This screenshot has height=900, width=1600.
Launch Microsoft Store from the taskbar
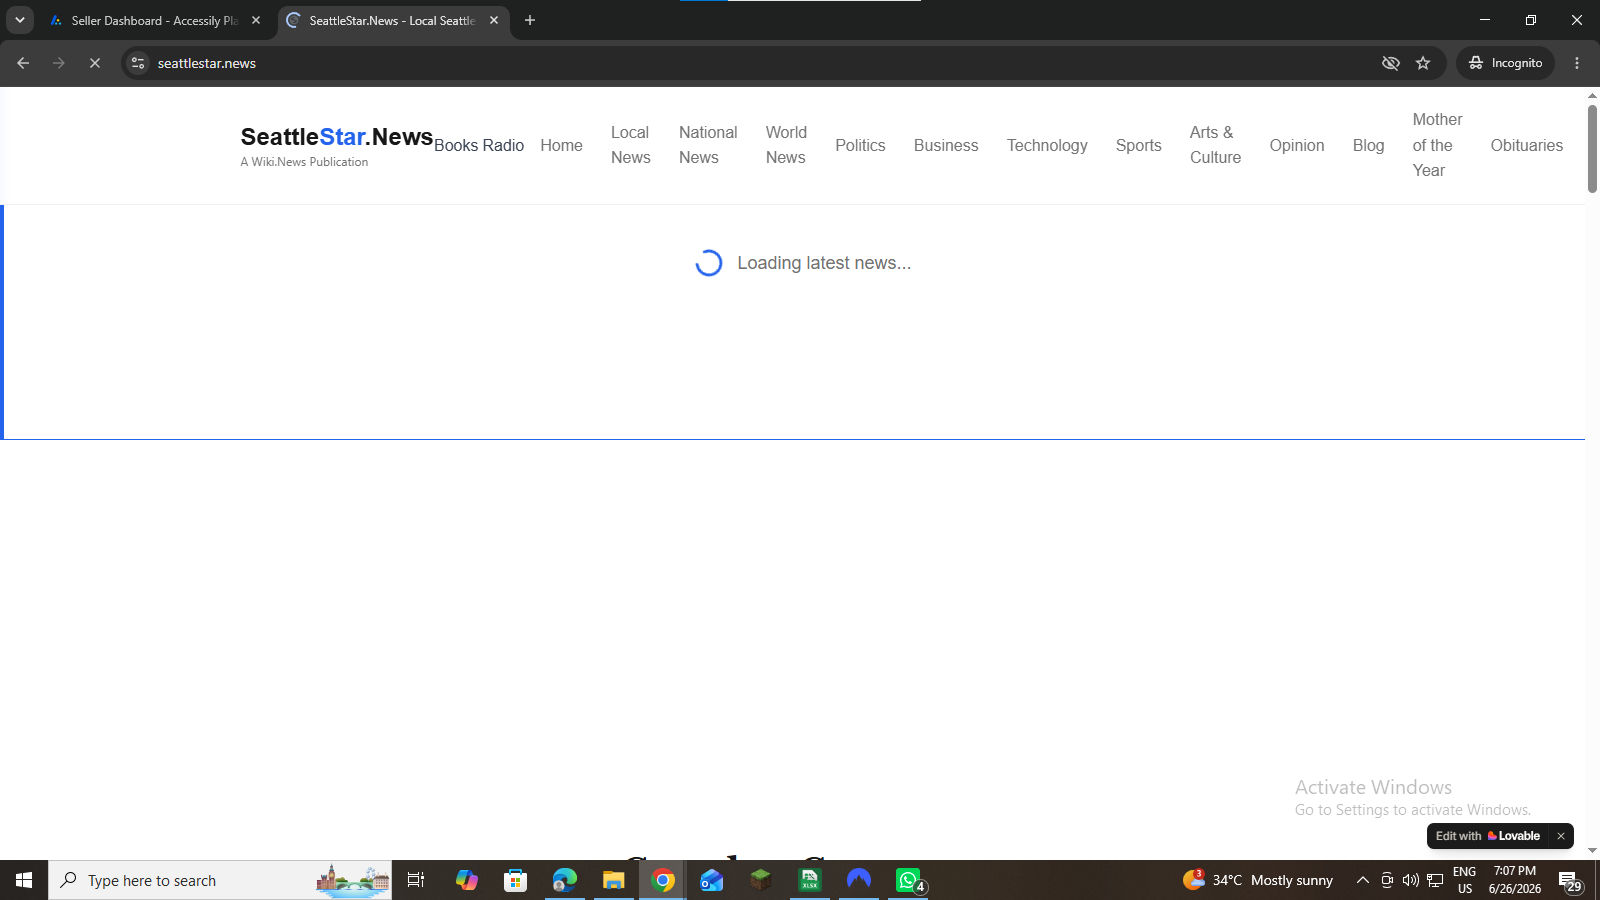(515, 880)
